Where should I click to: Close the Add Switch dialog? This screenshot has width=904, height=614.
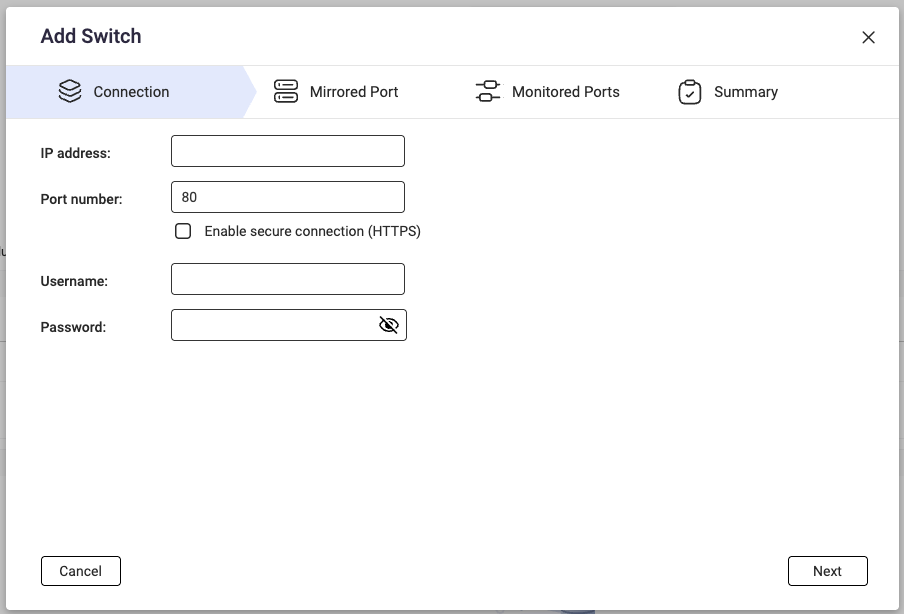868,37
